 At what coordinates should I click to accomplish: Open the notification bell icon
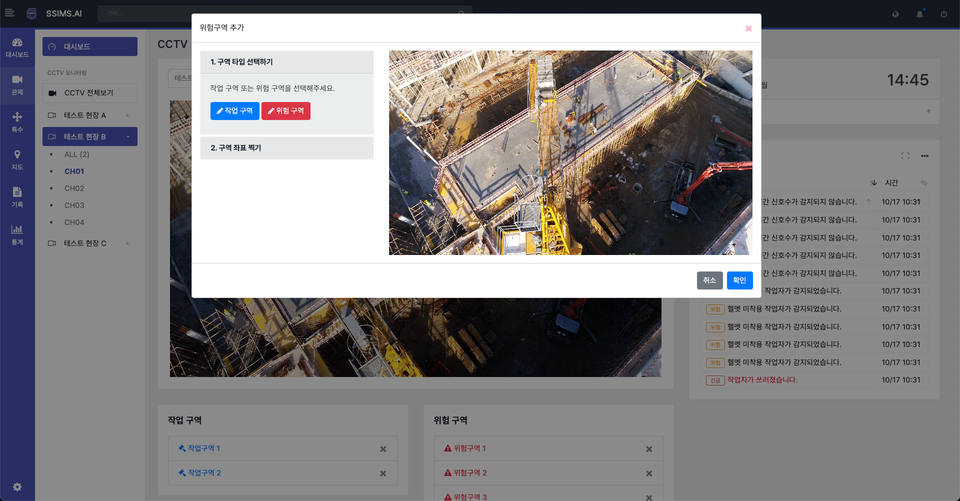[x=920, y=14]
